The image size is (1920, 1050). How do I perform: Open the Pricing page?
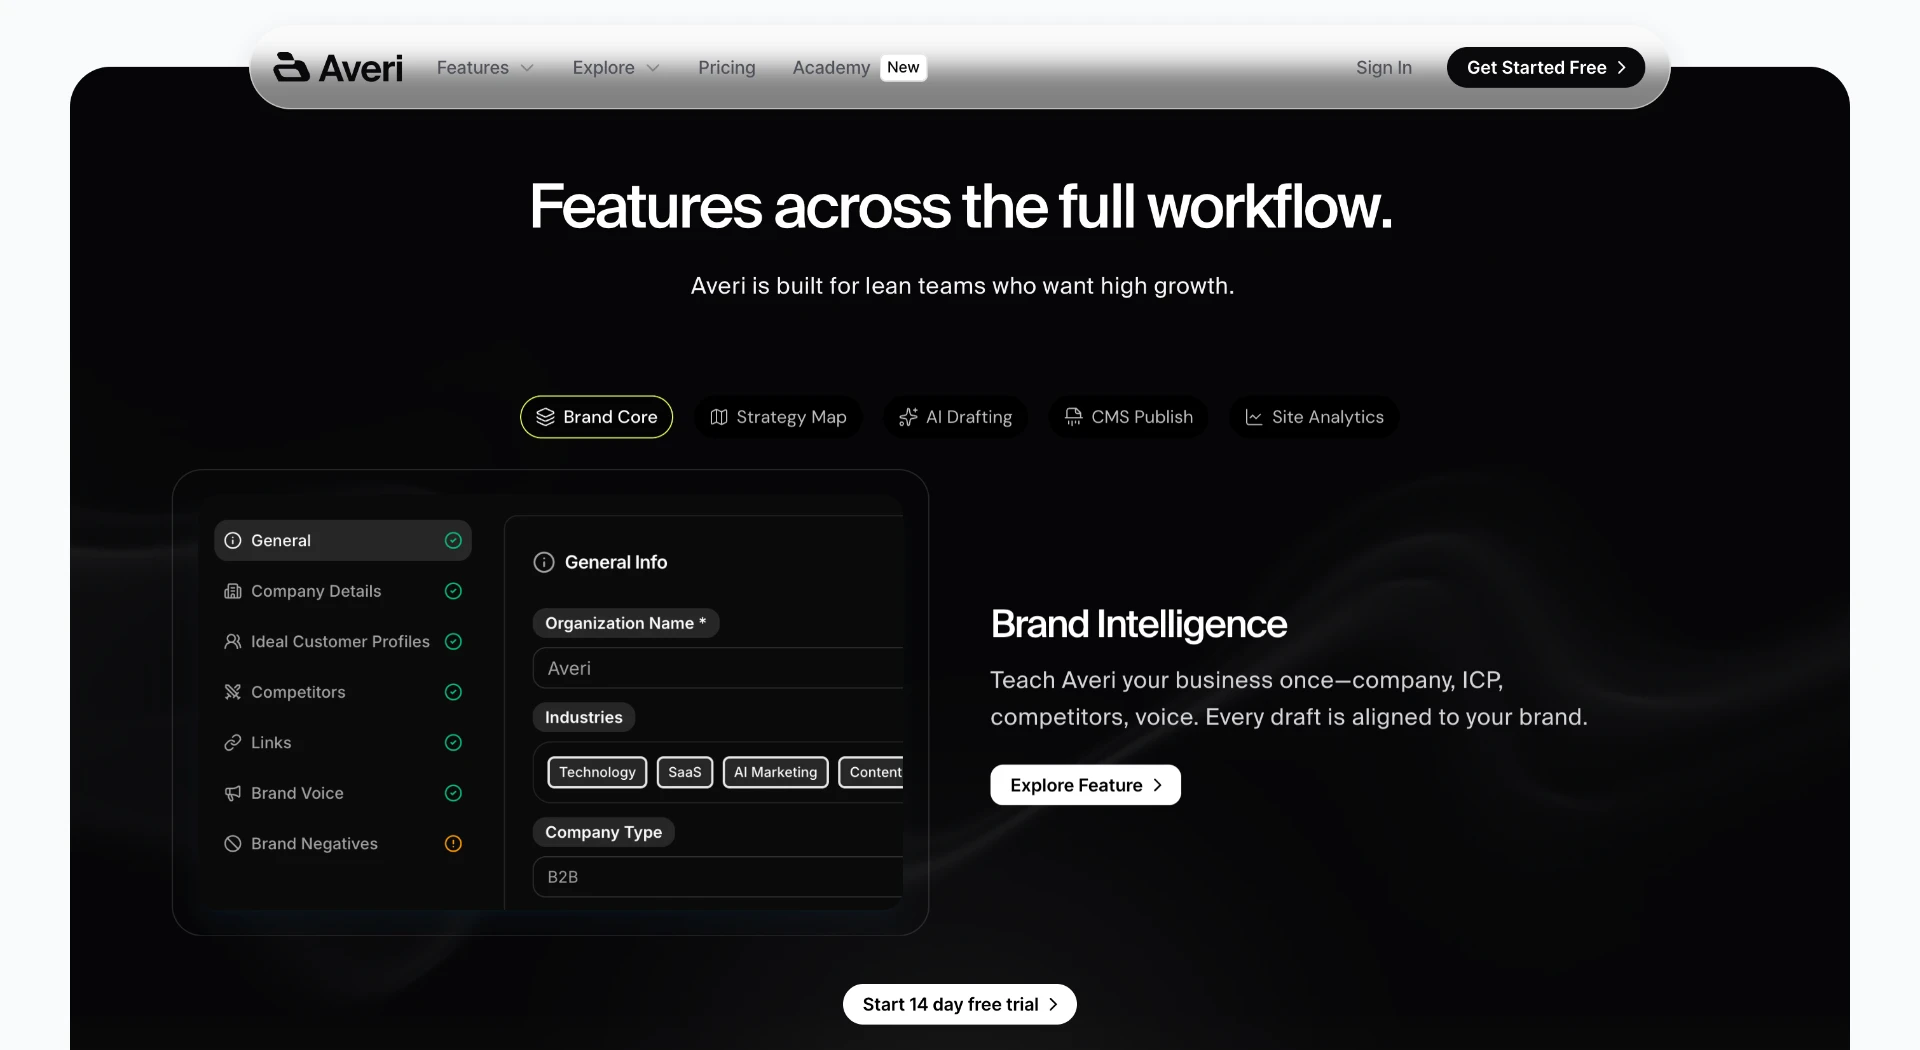727,67
